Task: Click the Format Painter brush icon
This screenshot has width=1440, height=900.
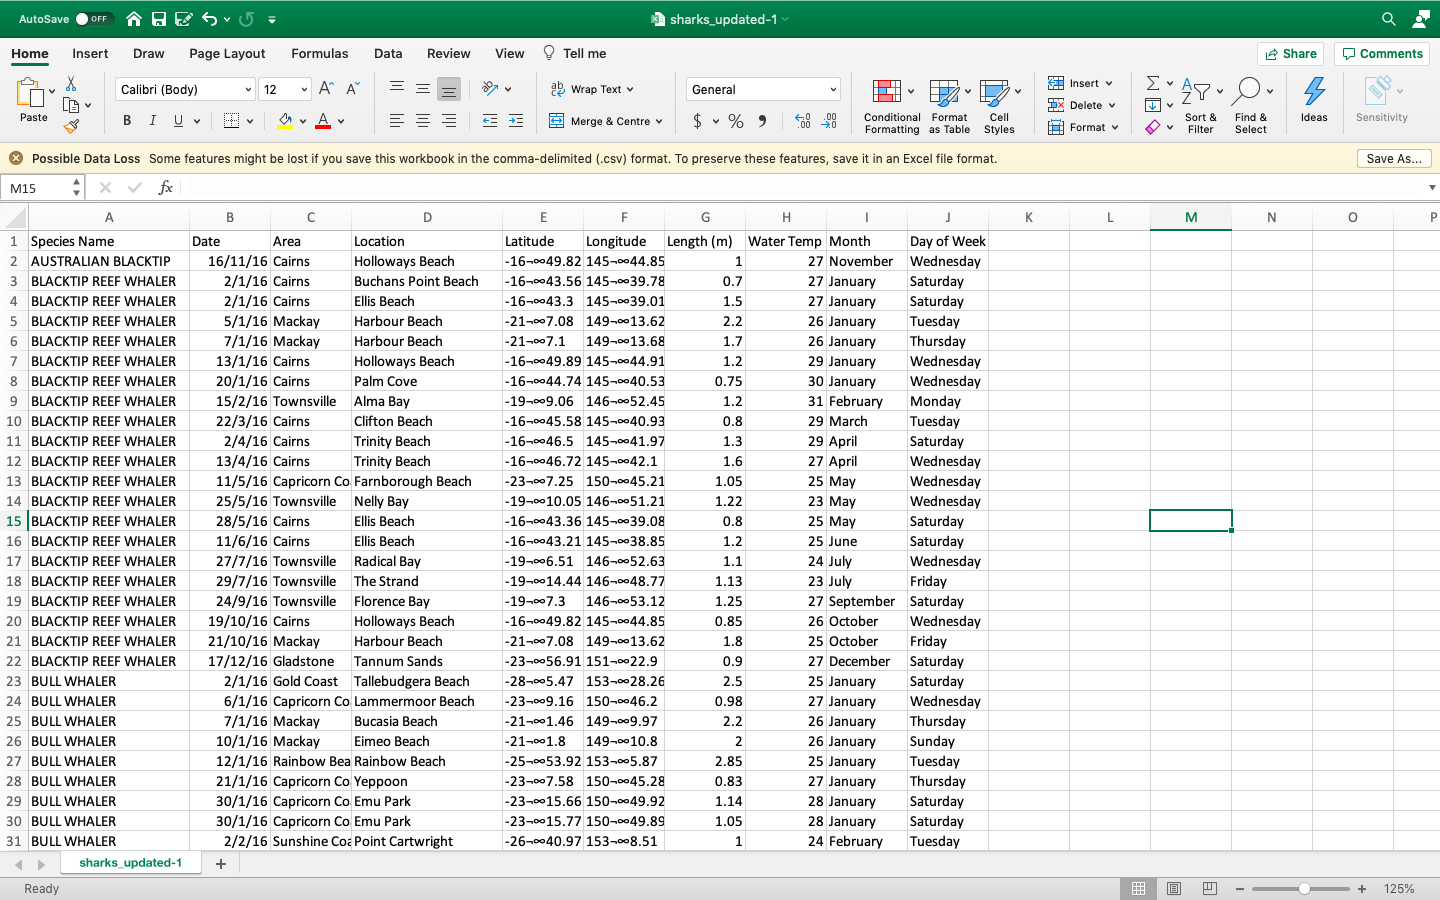Action: tap(71, 127)
